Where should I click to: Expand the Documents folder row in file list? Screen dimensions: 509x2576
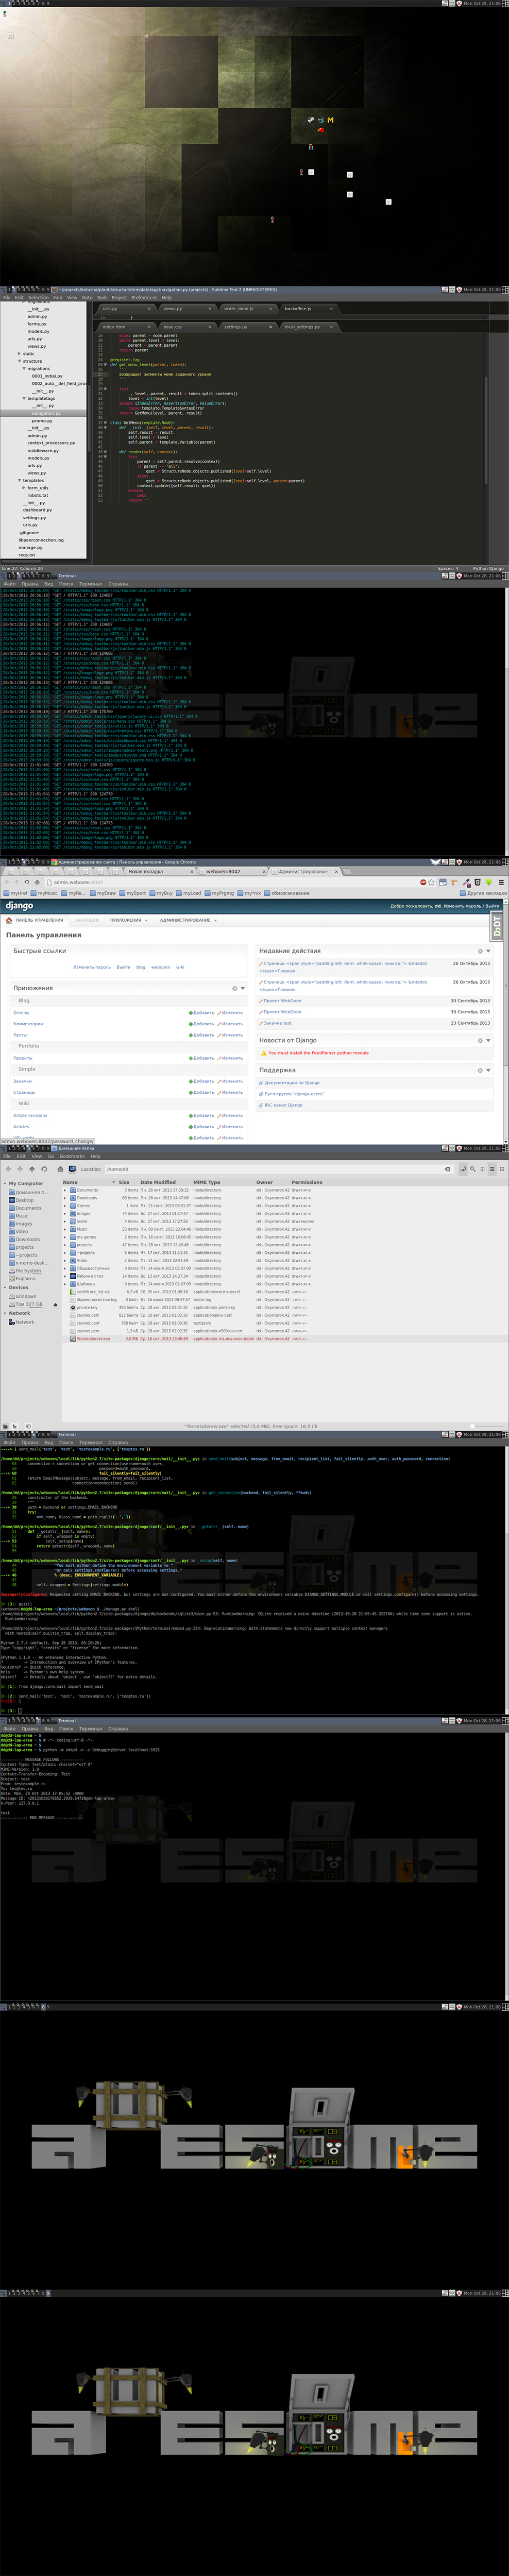click(x=66, y=1190)
